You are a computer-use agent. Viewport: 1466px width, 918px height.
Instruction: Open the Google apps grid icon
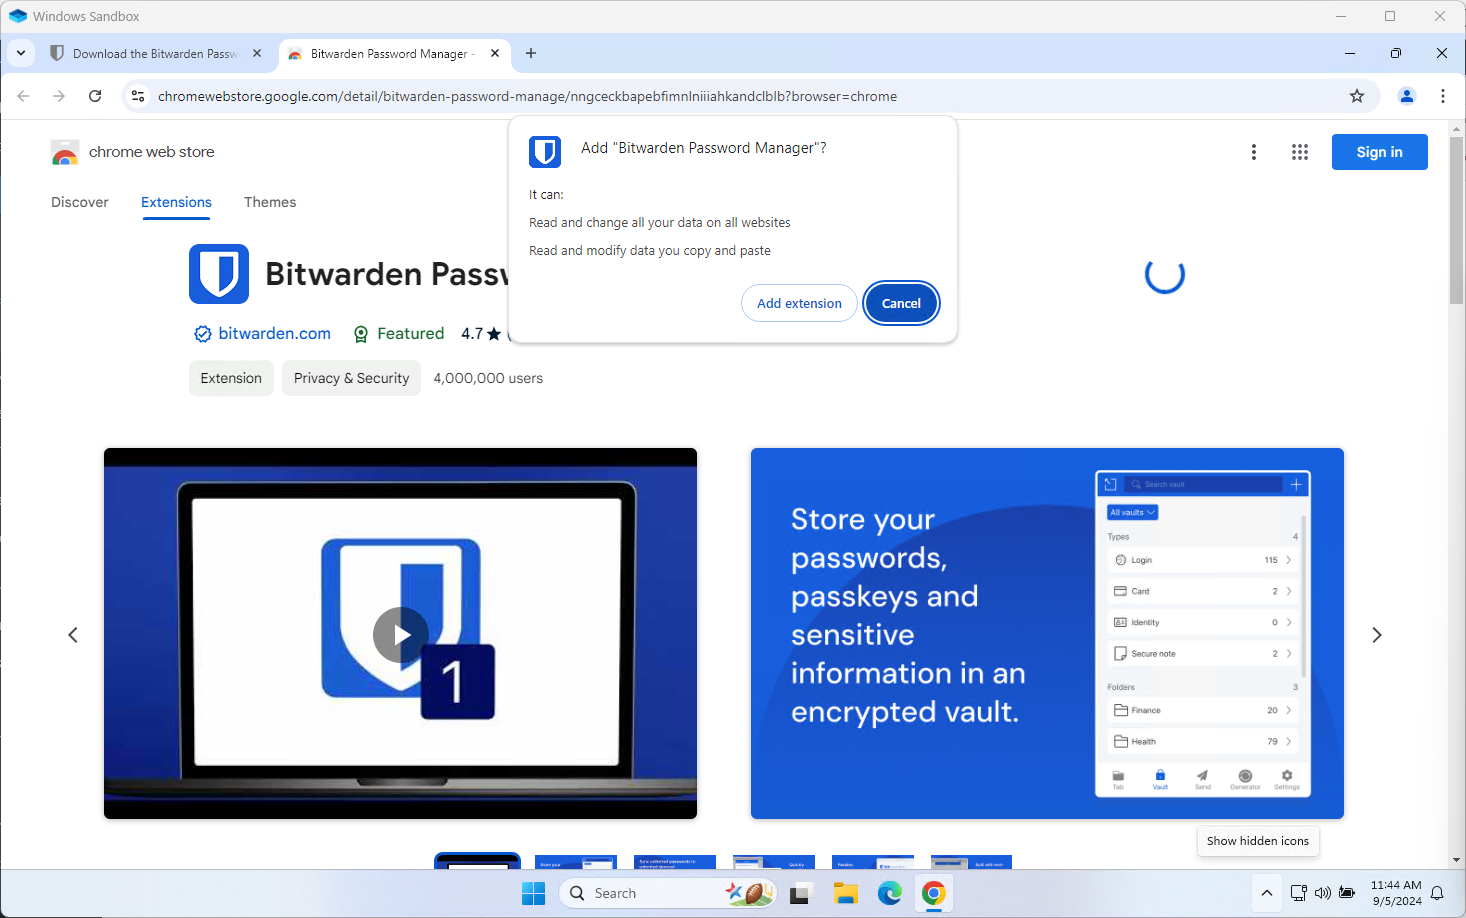point(1300,152)
